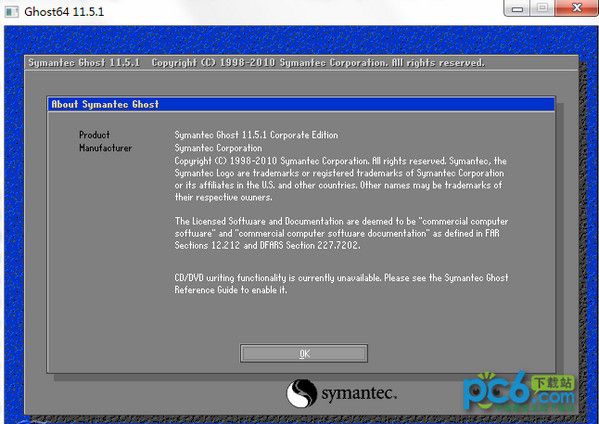Click the 'Product' label

(x=94, y=135)
